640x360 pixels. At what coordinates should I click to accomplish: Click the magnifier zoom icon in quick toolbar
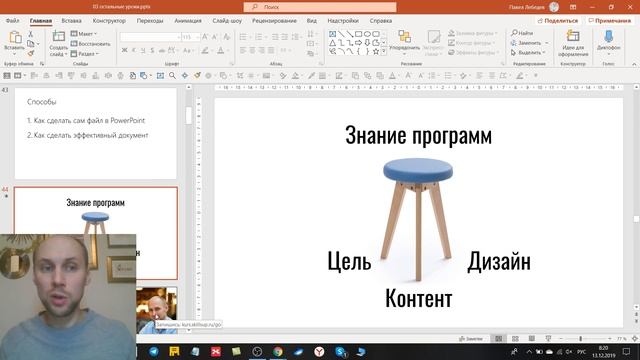click(x=172, y=76)
